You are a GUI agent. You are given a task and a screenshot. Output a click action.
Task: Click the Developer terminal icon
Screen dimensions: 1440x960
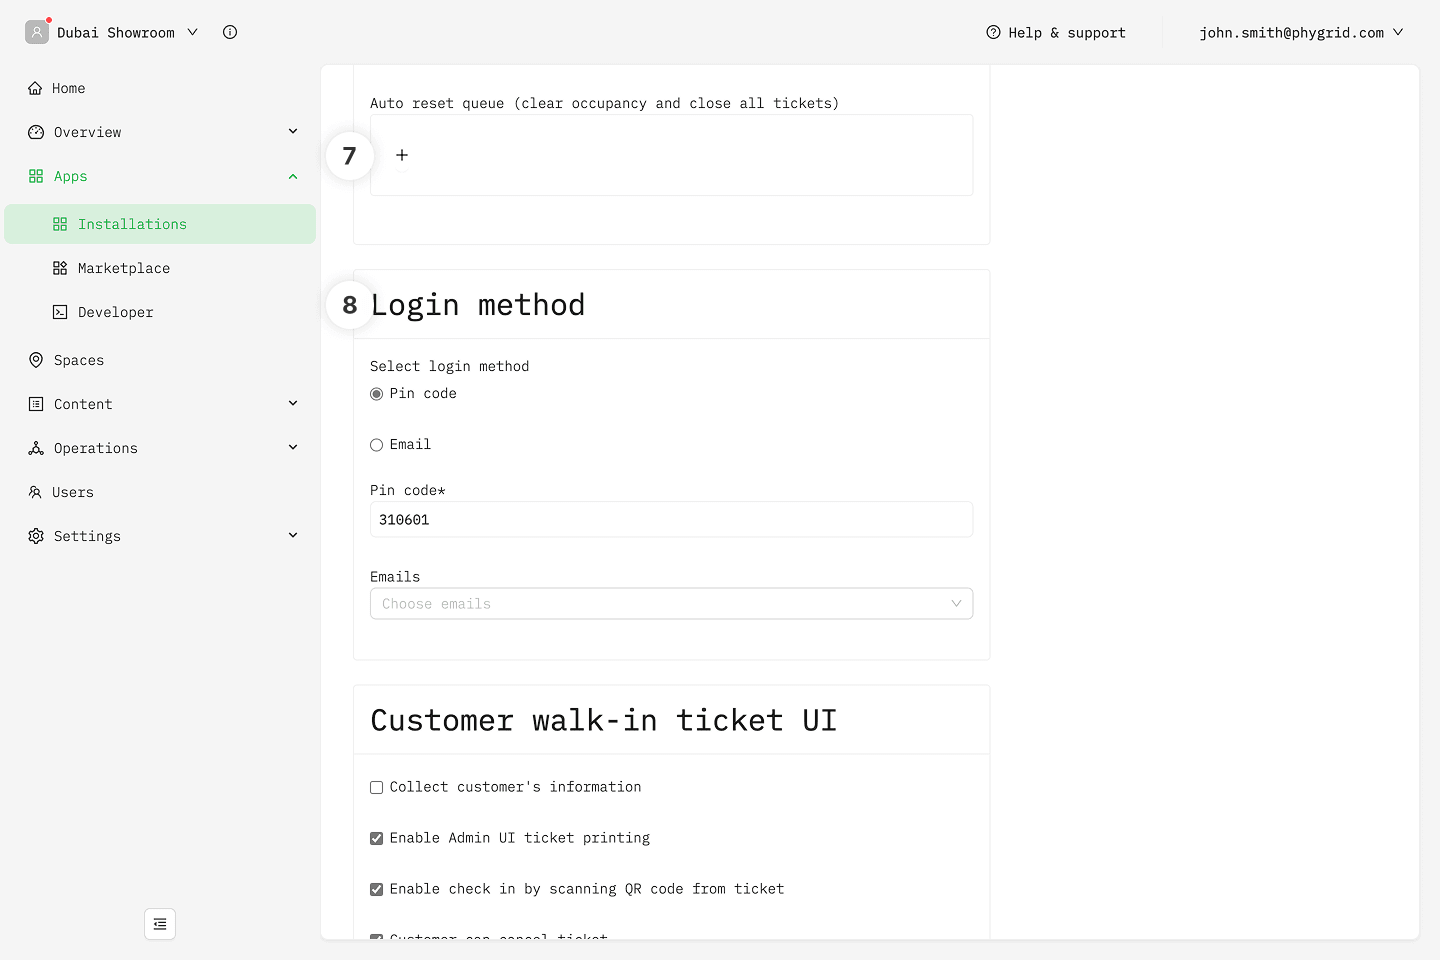click(x=60, y=312)
